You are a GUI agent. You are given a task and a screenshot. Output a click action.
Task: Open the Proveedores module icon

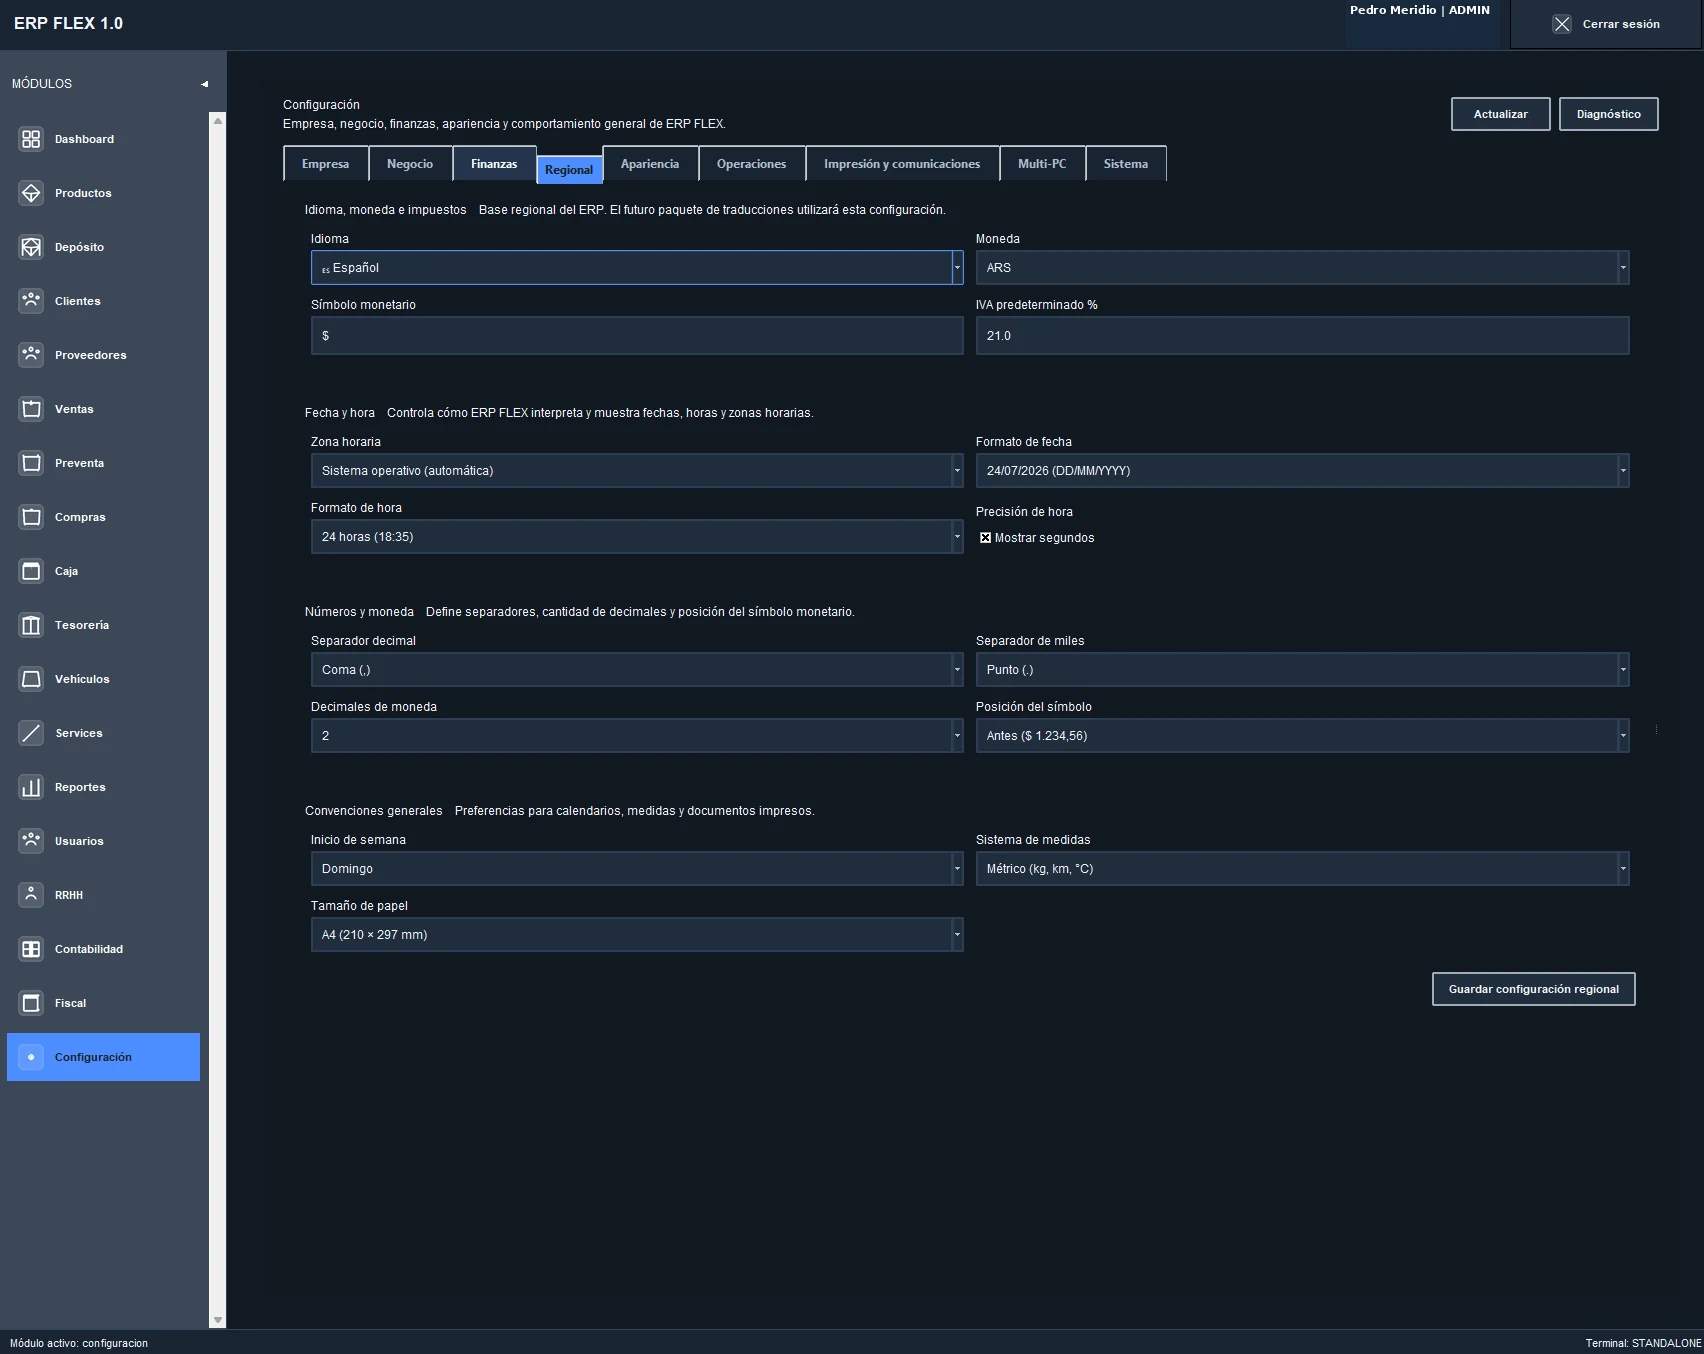31,355
